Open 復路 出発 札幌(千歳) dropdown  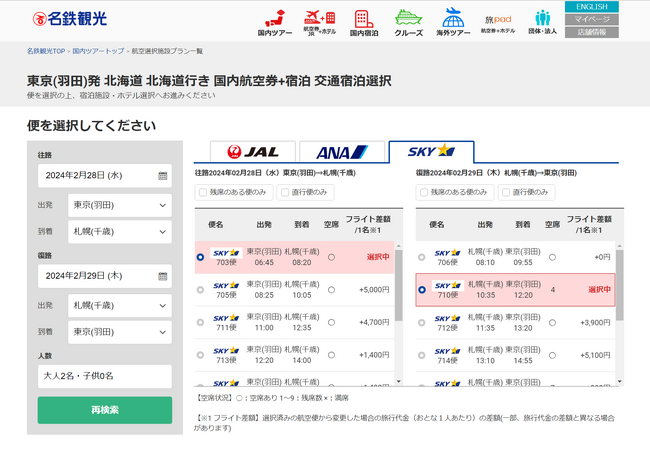click(x=120, y=306)
